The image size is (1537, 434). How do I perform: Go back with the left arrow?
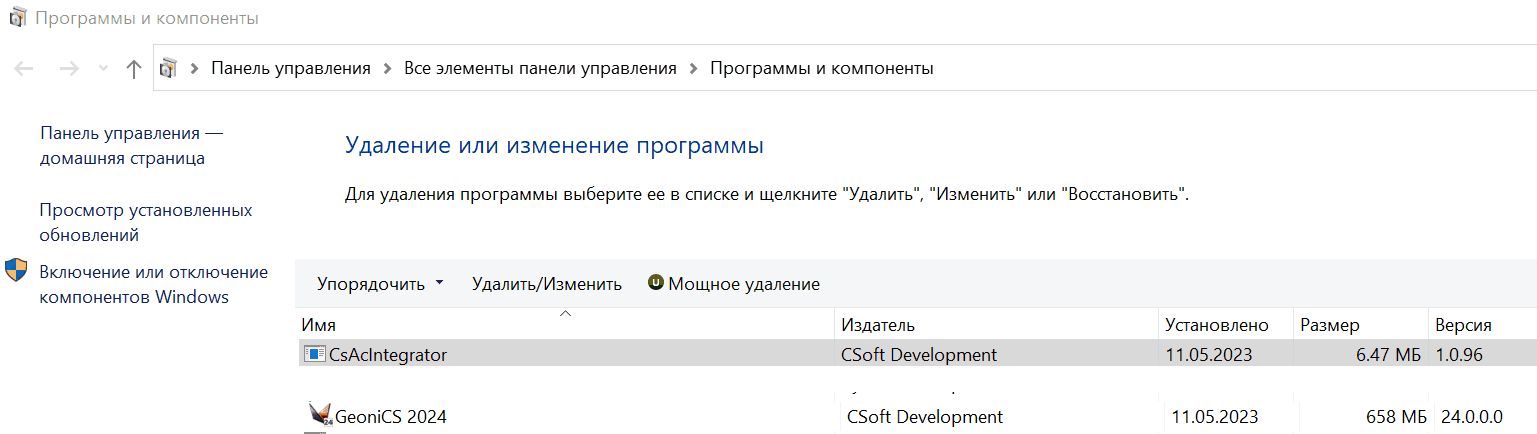pyautogui.click(x=25, y=68)
